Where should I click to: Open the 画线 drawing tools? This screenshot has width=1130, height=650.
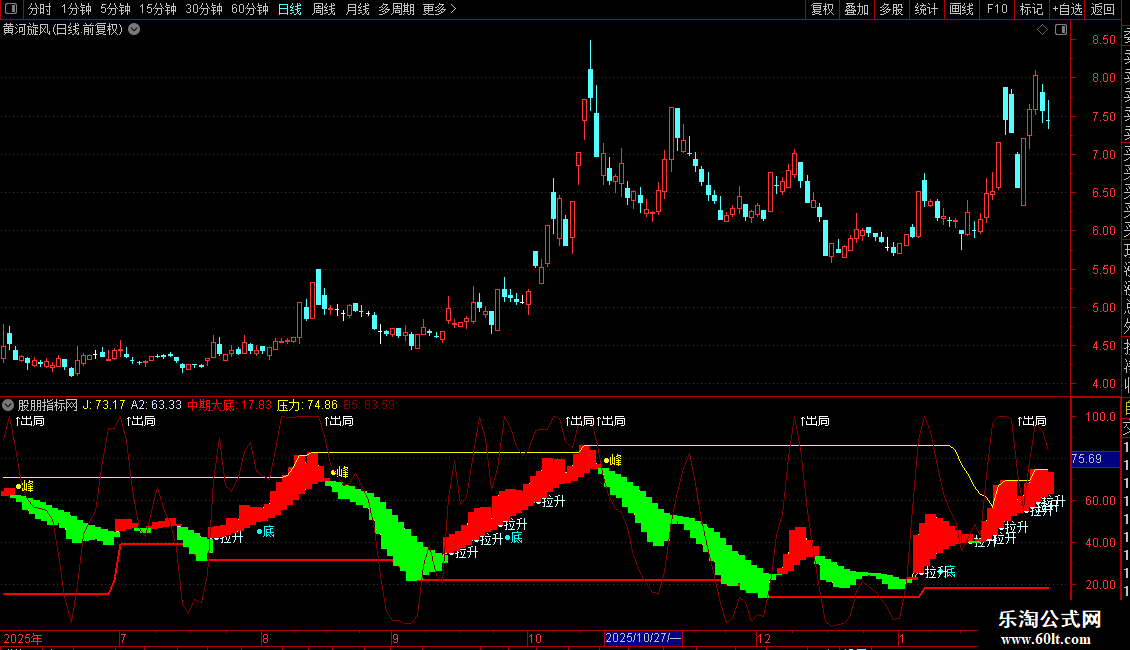click(961, 9)
